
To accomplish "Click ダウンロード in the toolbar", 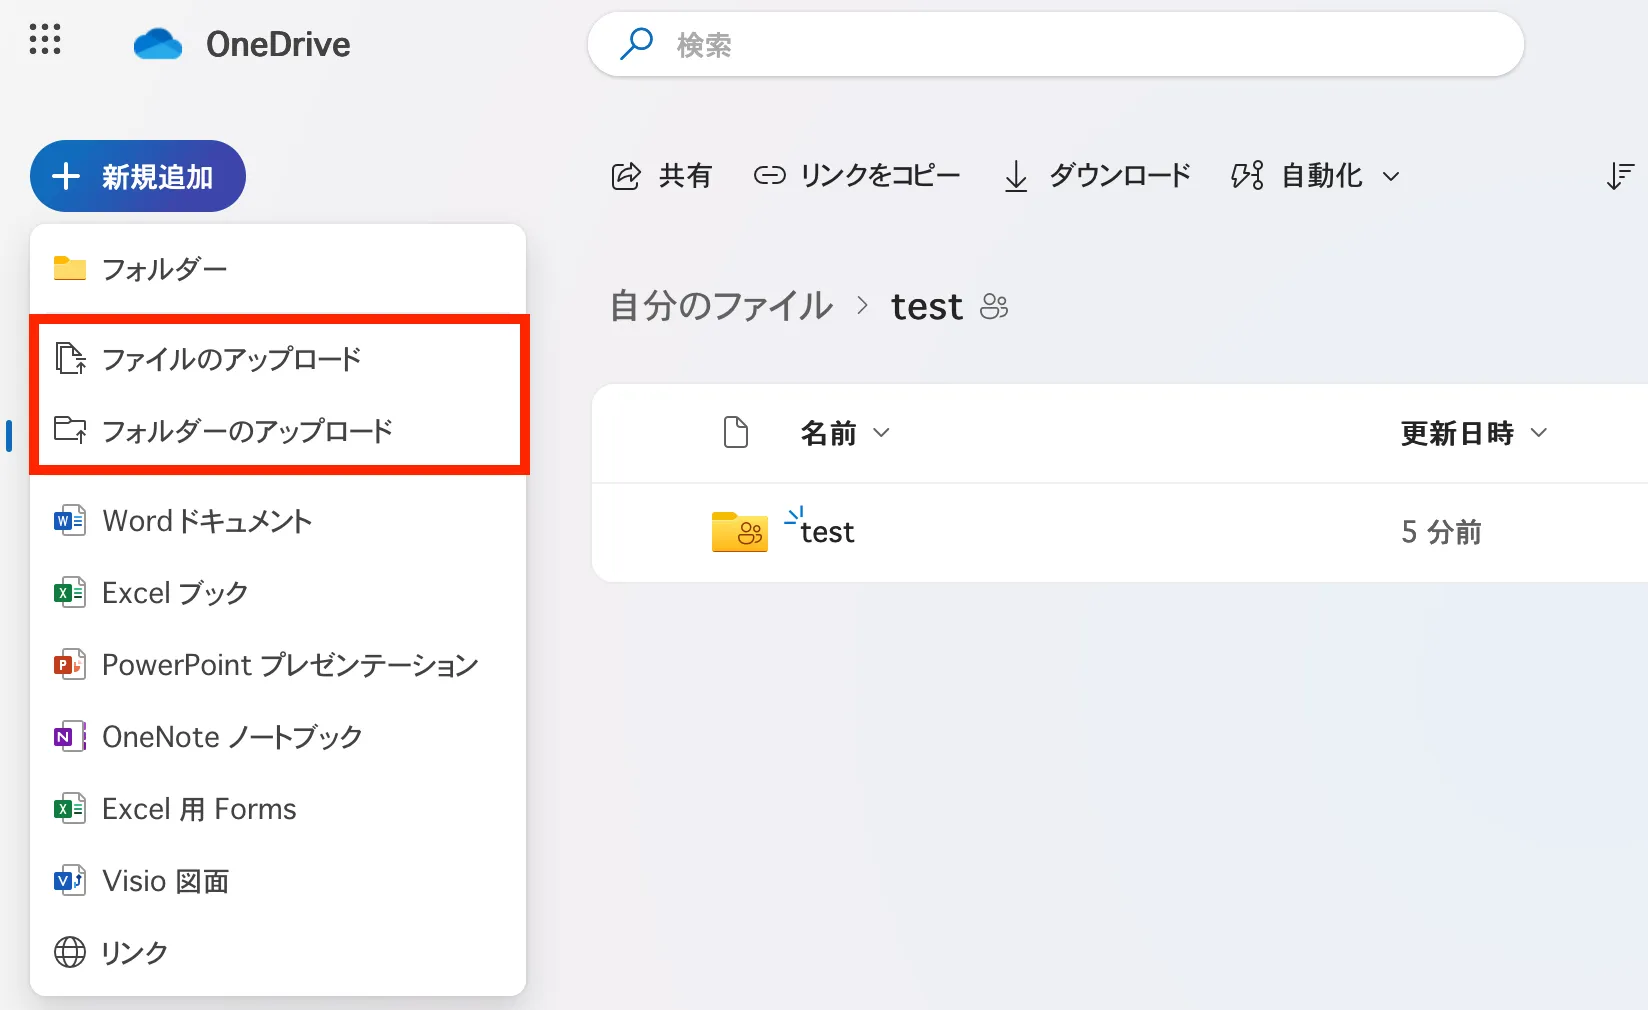I will click(1098, 176).
